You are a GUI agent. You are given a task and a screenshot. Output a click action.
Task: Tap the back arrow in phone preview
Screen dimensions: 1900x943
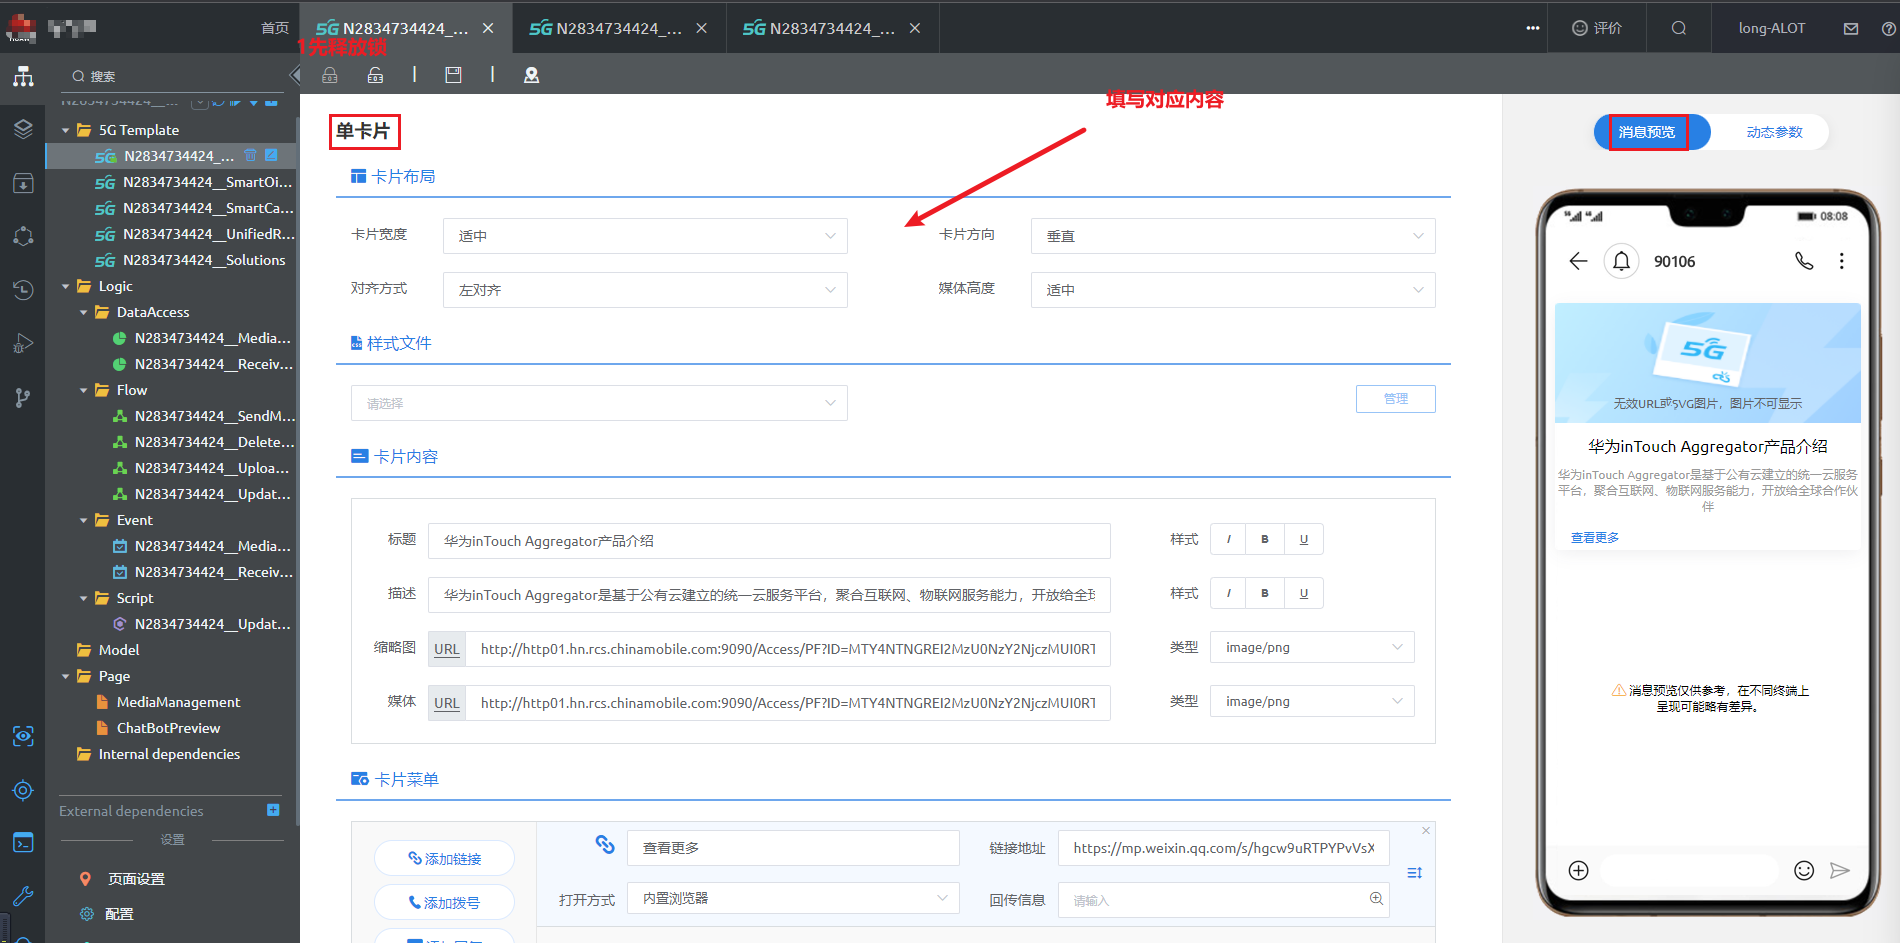(1578, 261)
